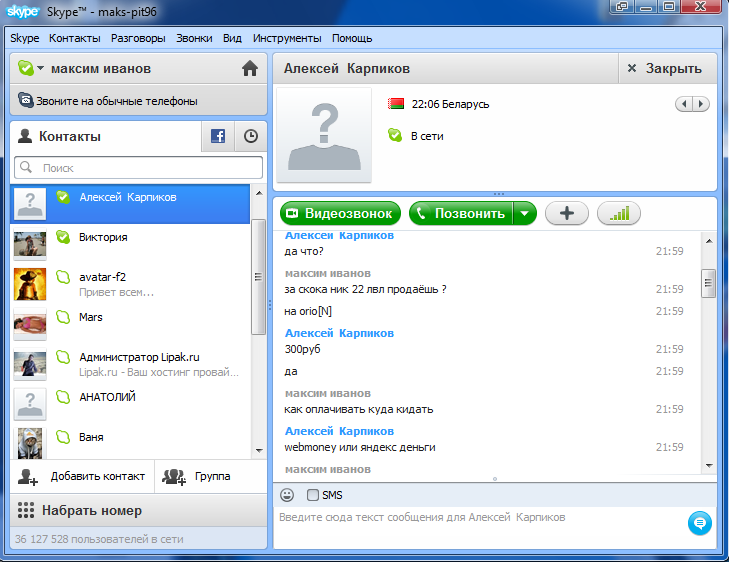Open own status dropdown near максим иванов

coord(40,68)
